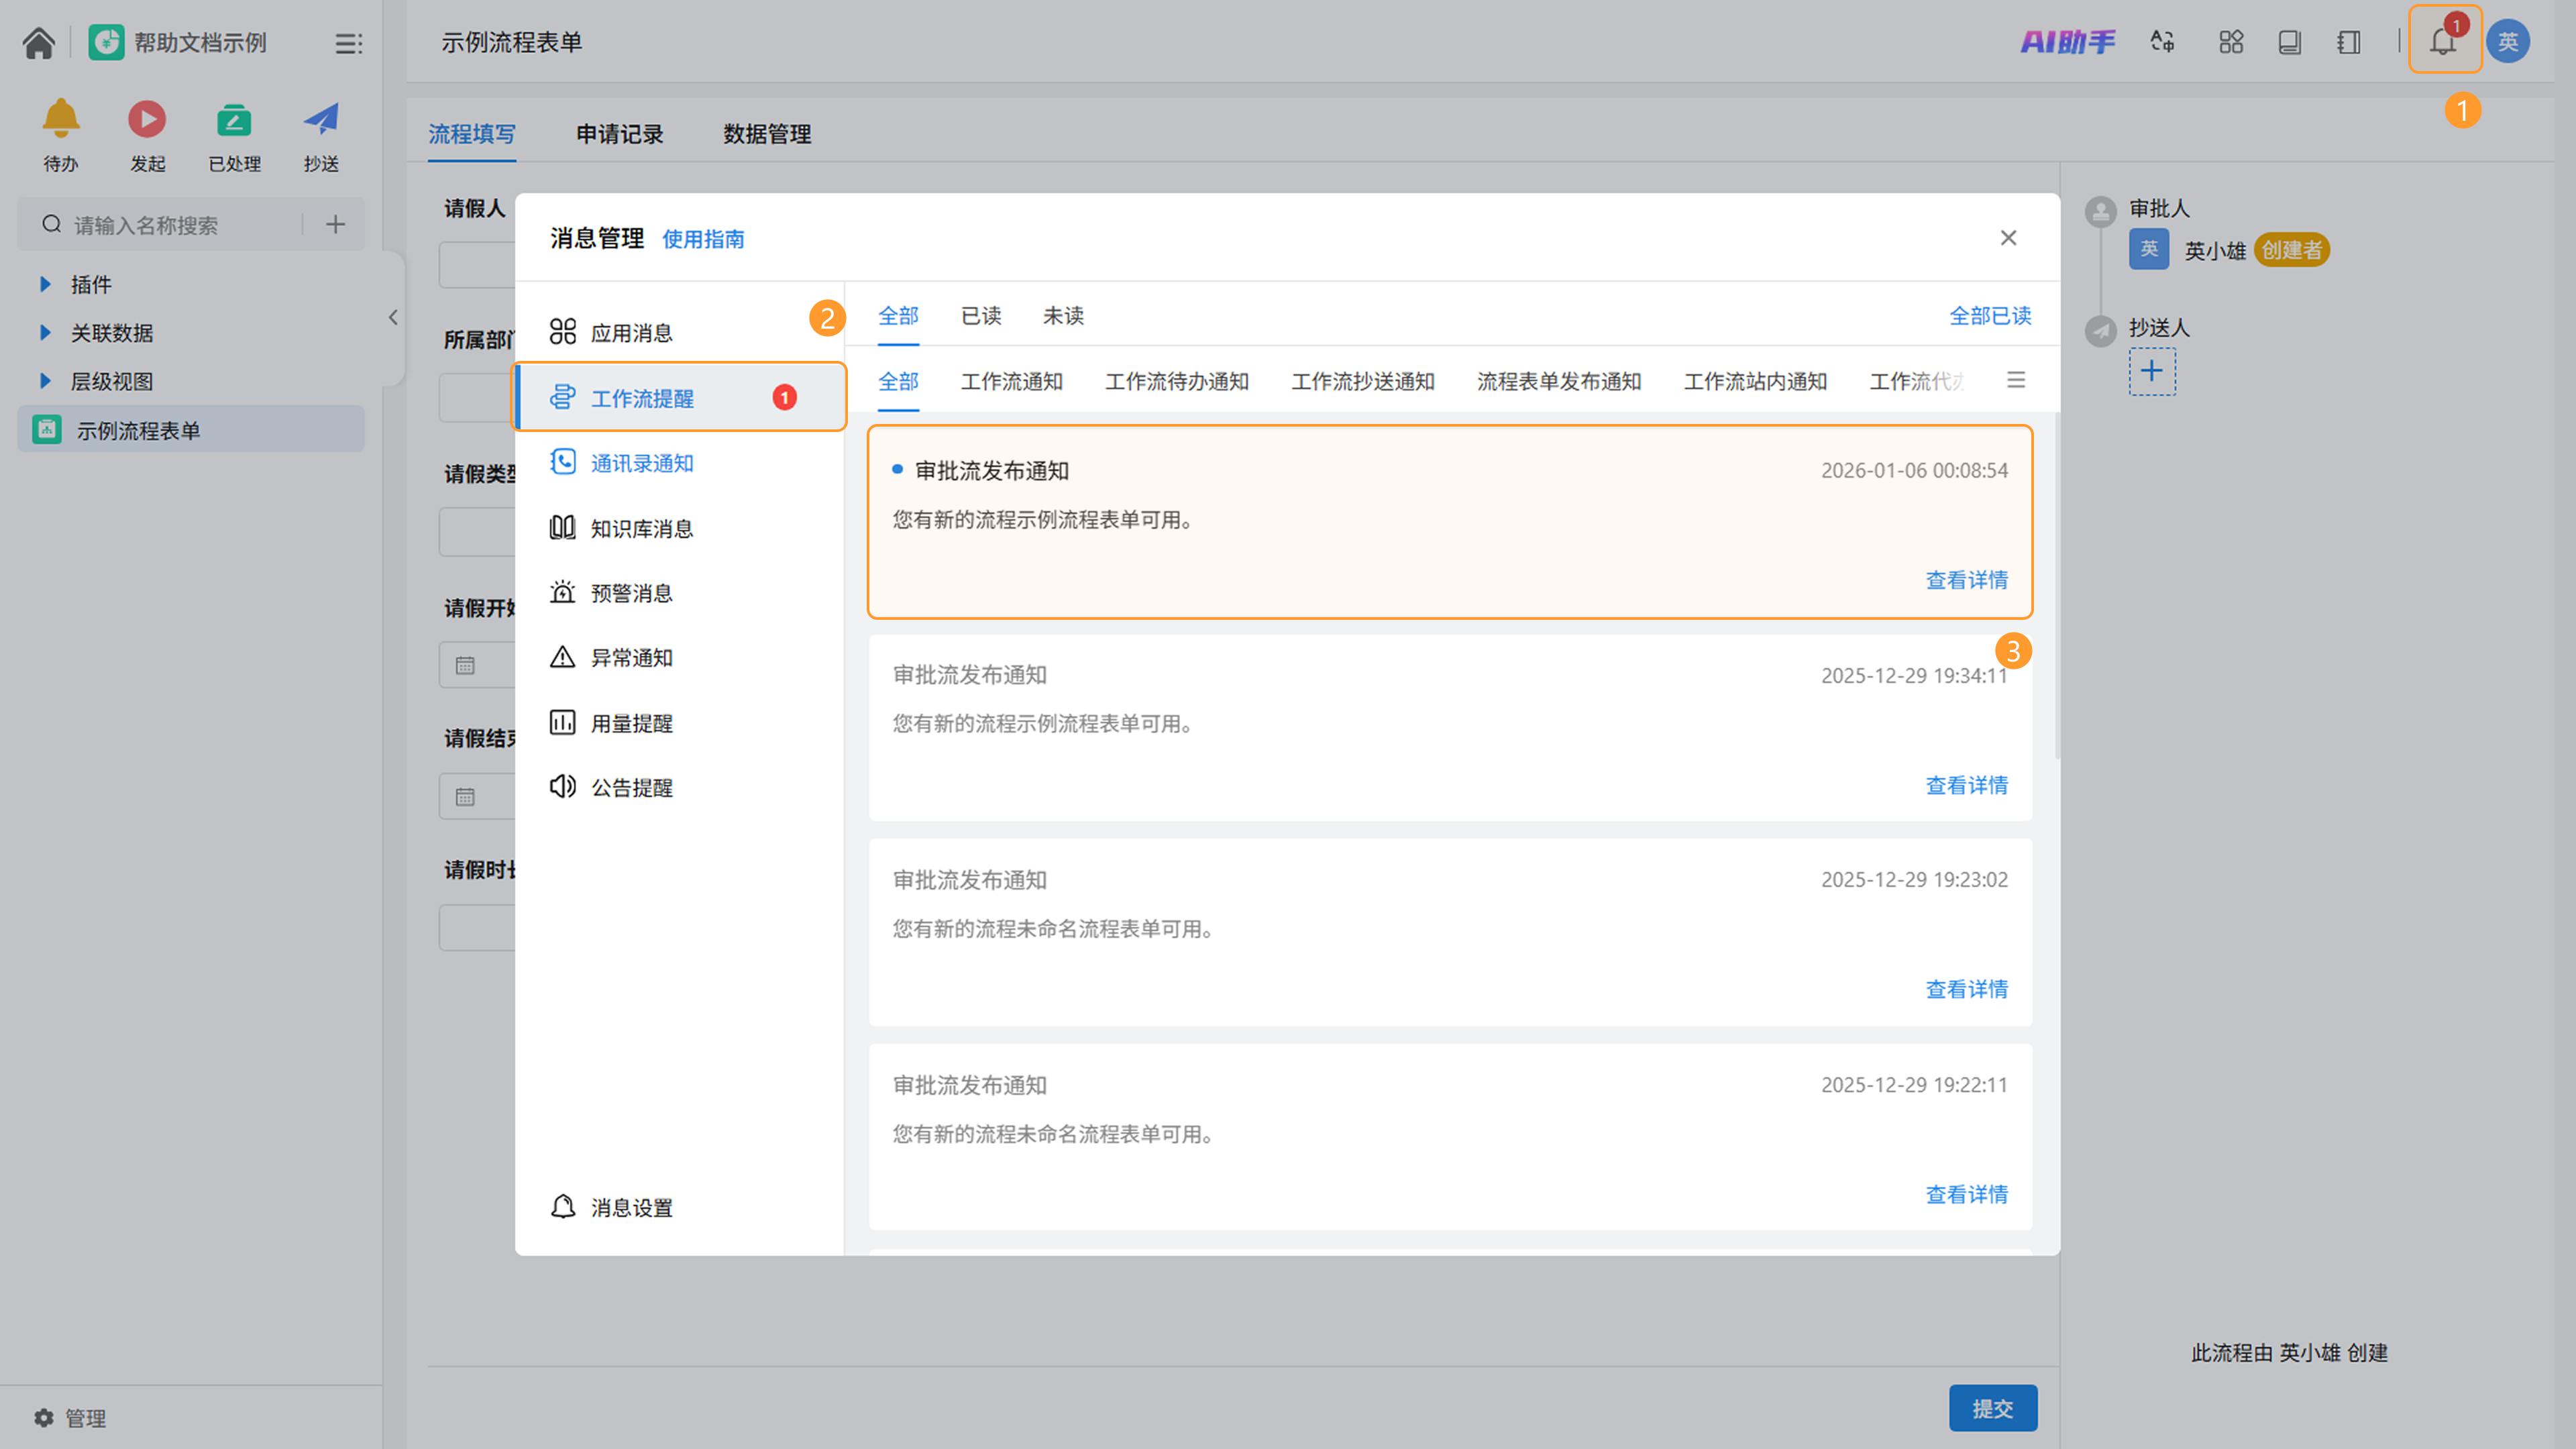2576x1449 pixels.
Task: Select 通讯录通知 in message categories
Action: point(641,463)
